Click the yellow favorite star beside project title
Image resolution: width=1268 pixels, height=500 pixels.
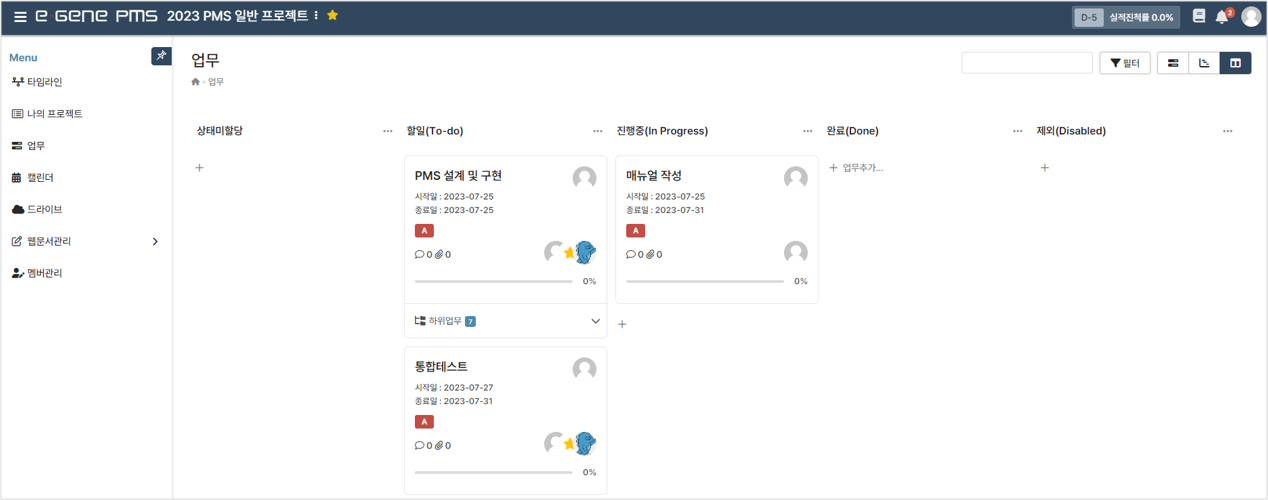point(333,16)
